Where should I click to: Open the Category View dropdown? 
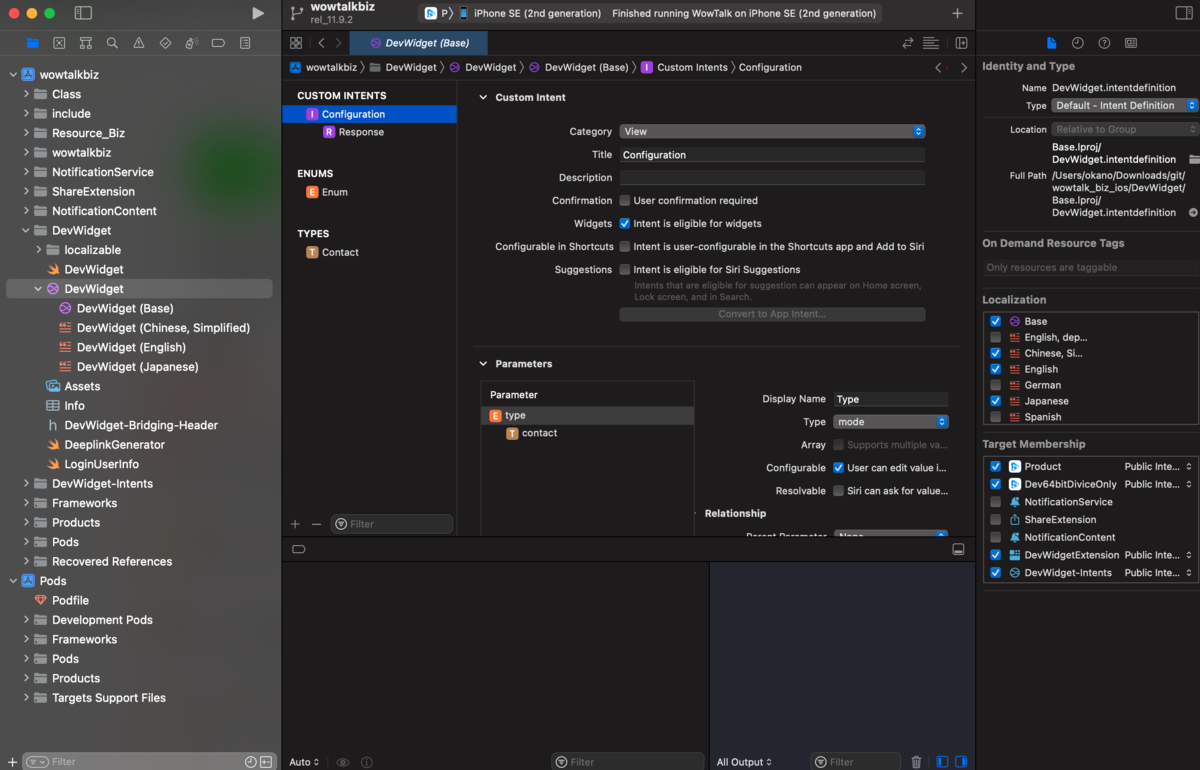tap(772, 131)
